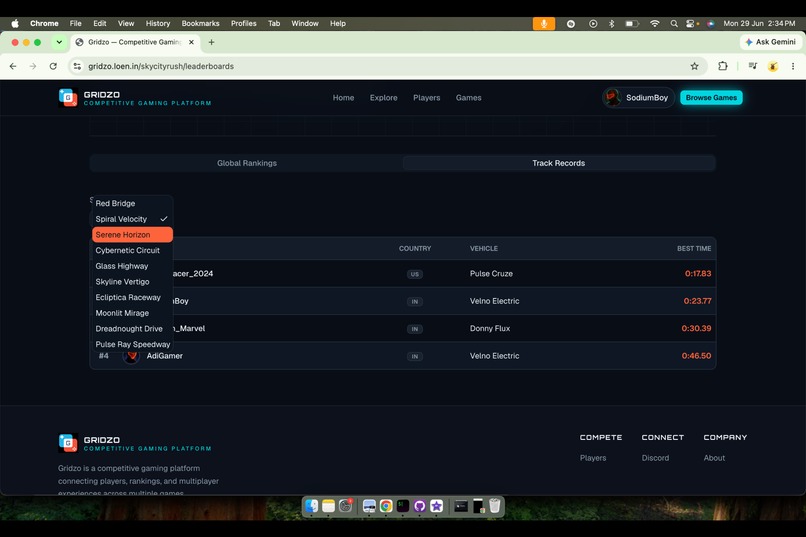Open the Apple menu
Viewport: 806px width, 537px height.
click(15, 24)
